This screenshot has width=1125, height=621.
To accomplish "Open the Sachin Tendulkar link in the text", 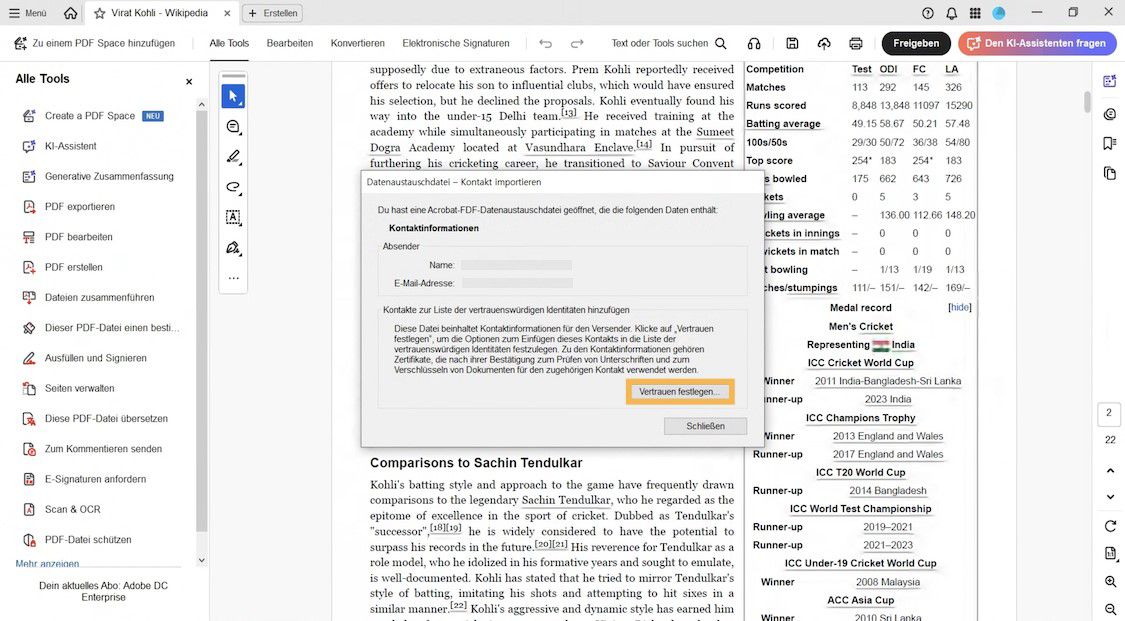I will coord(566,500).
